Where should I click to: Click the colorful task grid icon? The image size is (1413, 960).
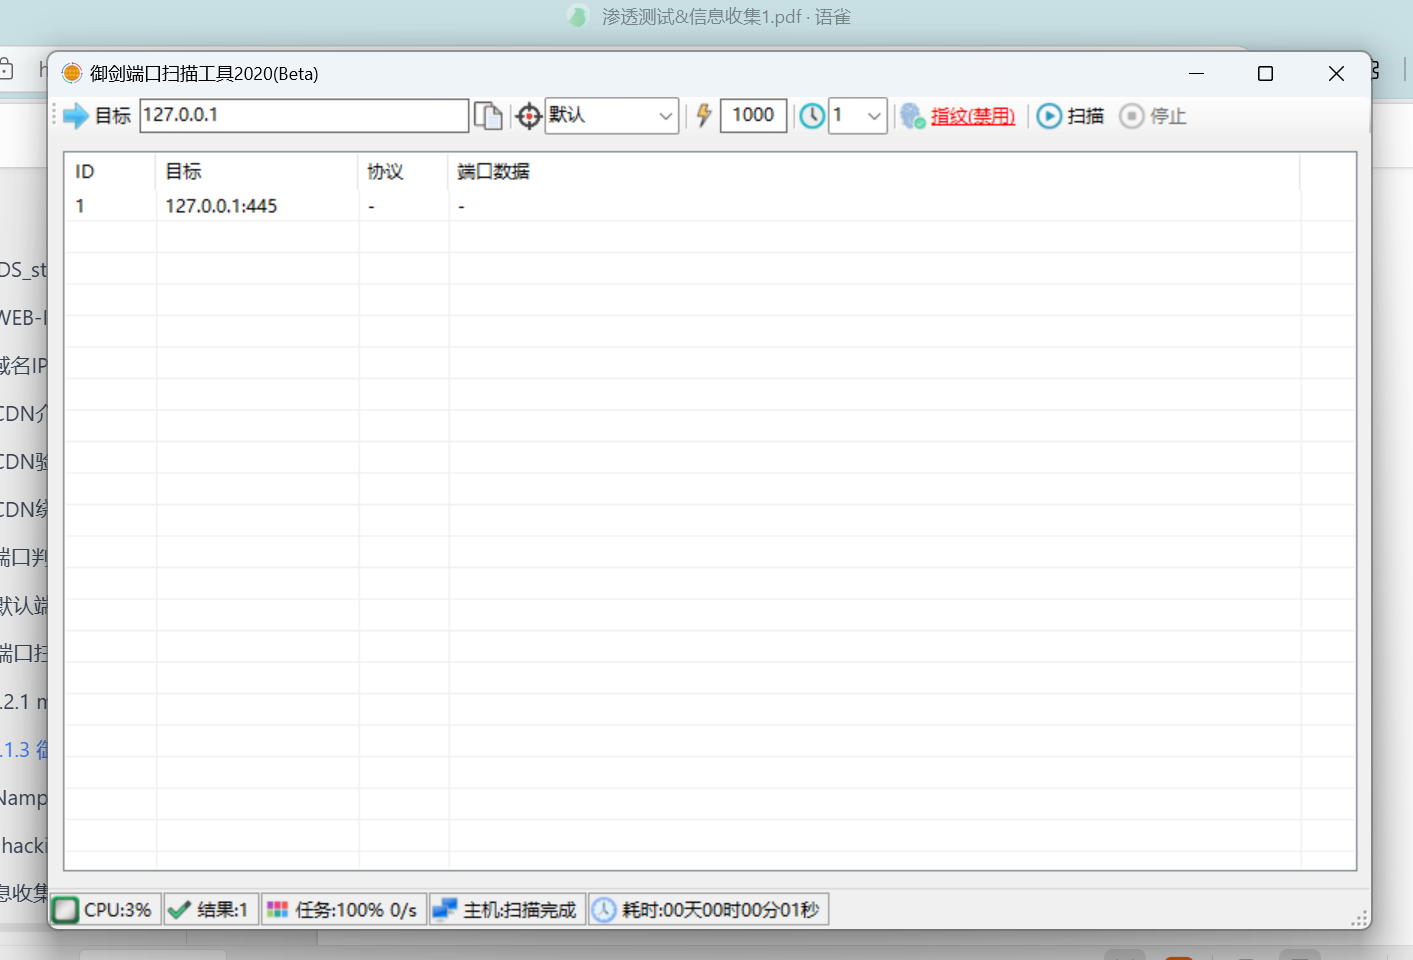point(277,910)
